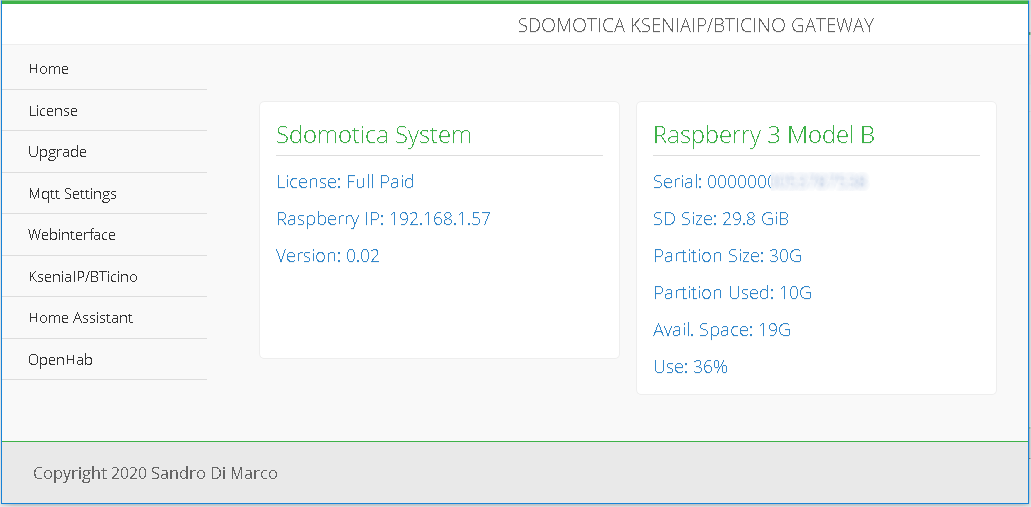The height and width of the screenshot is (507, 1031).
Task: Select KseniaIP/BTicino menu entry
Action: 83,277
